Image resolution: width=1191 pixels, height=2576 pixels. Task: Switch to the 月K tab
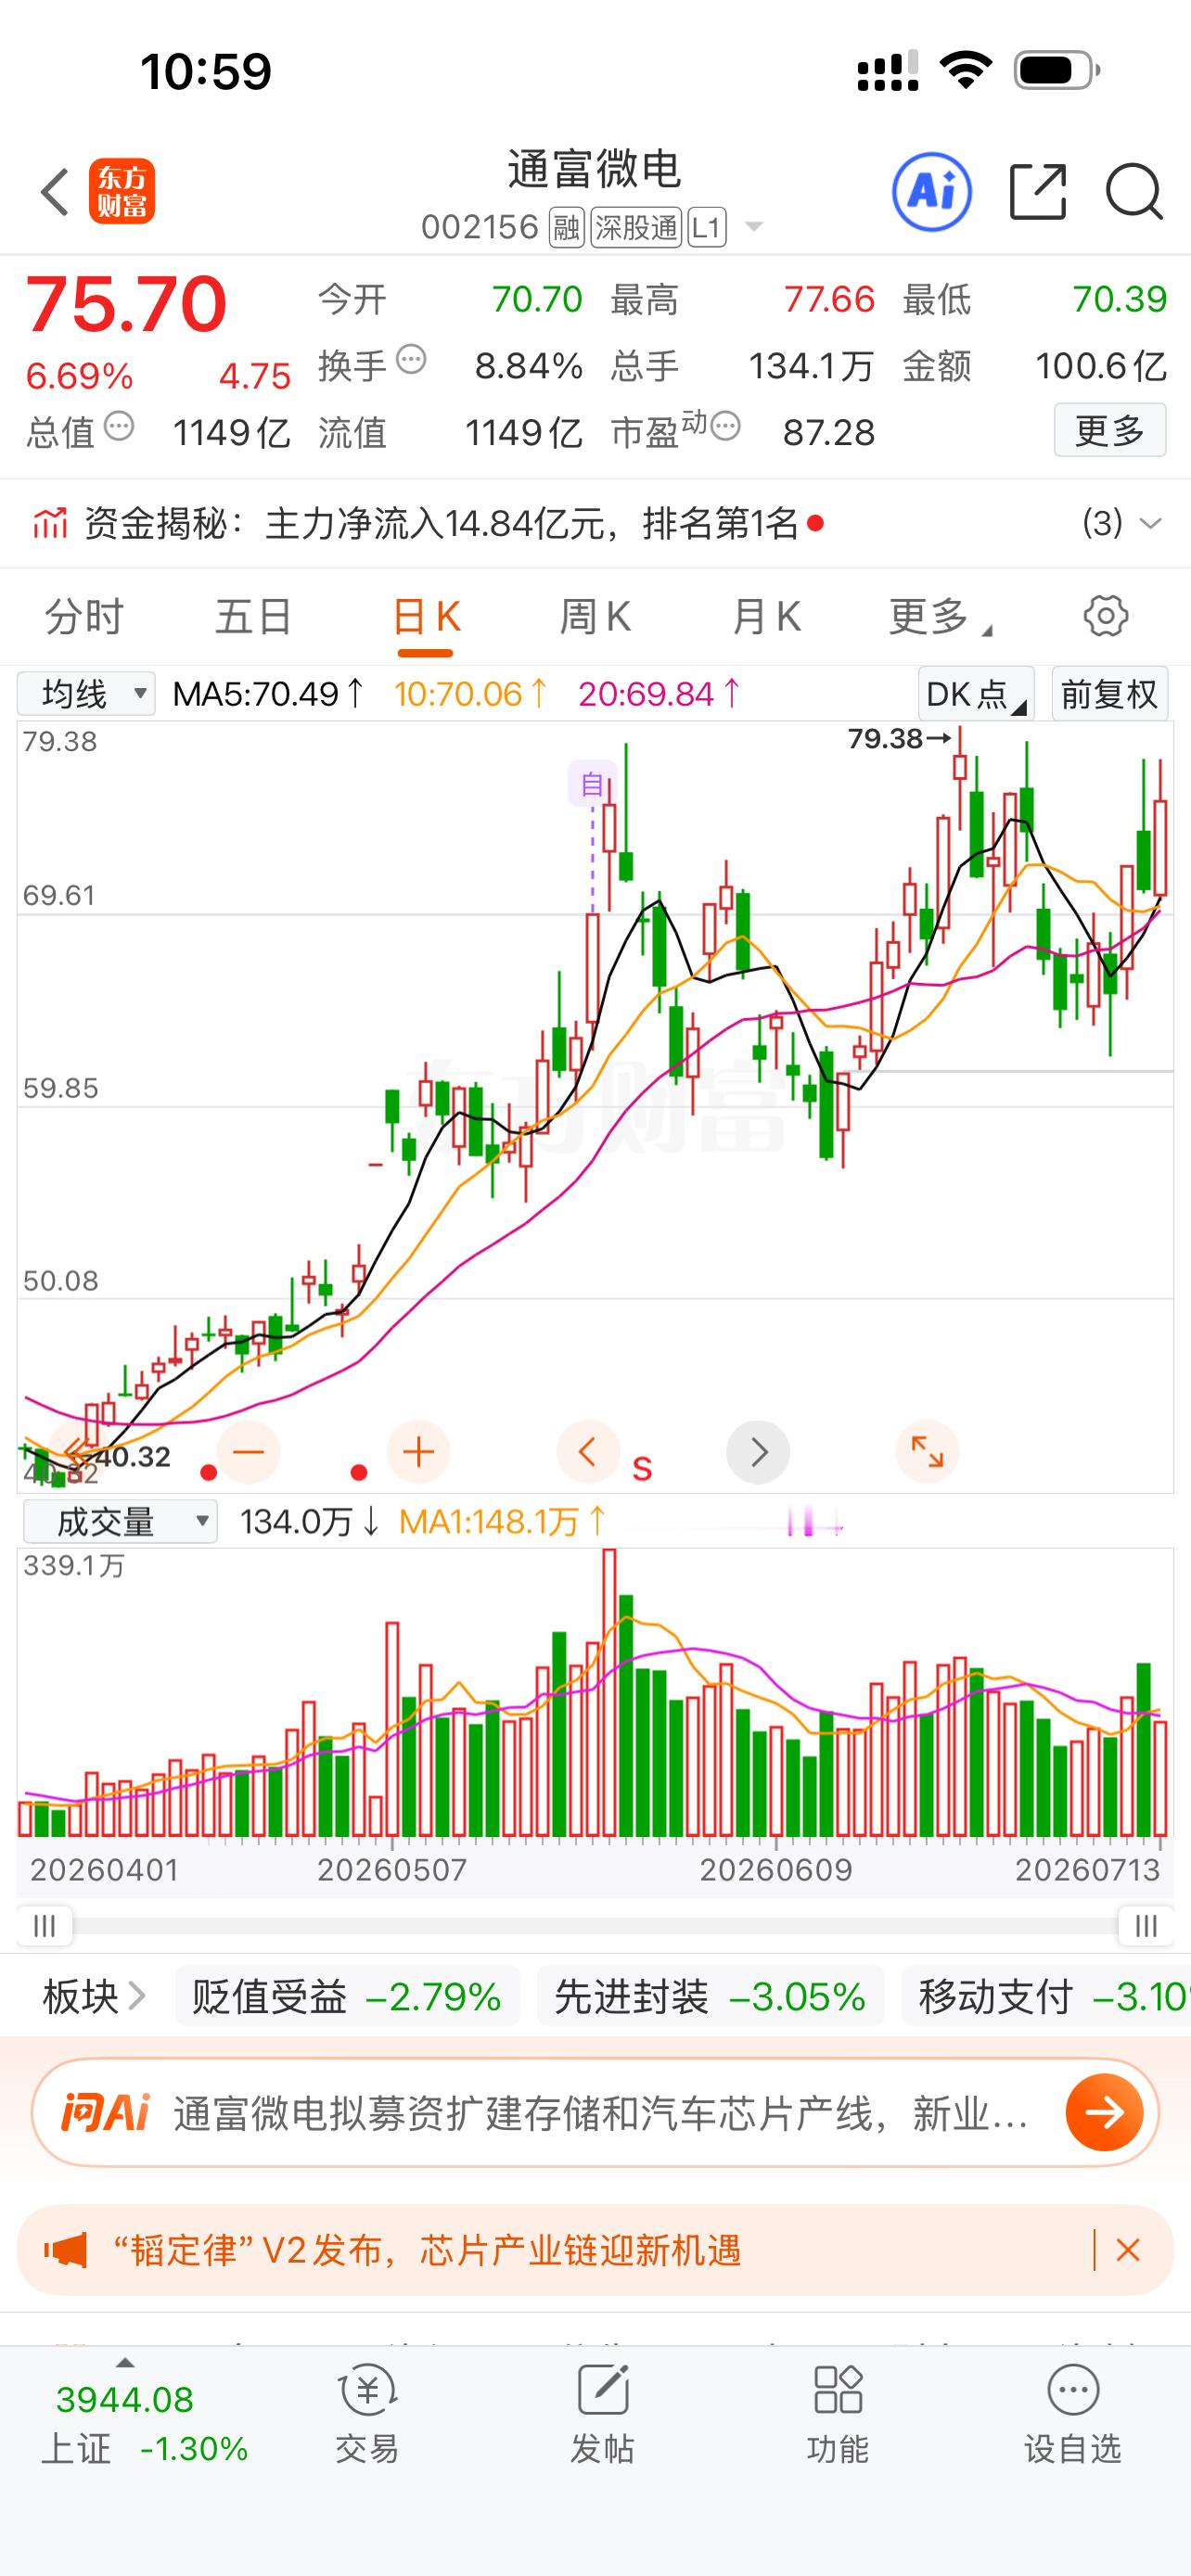click(766, 616)
